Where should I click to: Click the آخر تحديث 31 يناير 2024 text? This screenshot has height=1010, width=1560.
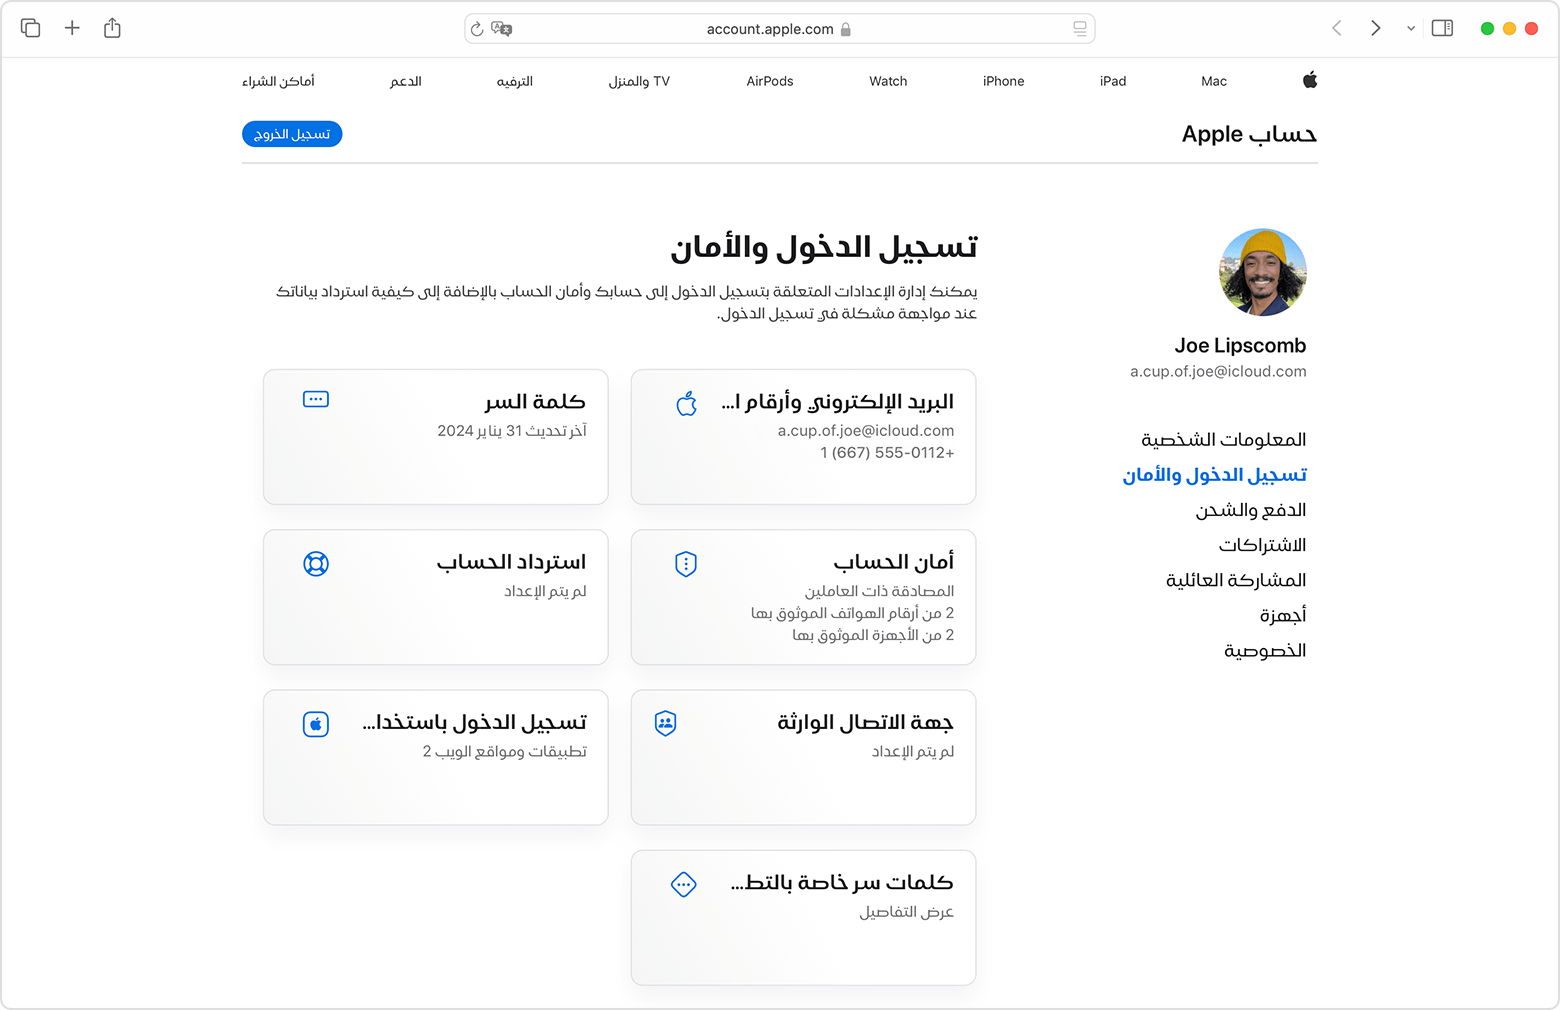coord(512,431)
